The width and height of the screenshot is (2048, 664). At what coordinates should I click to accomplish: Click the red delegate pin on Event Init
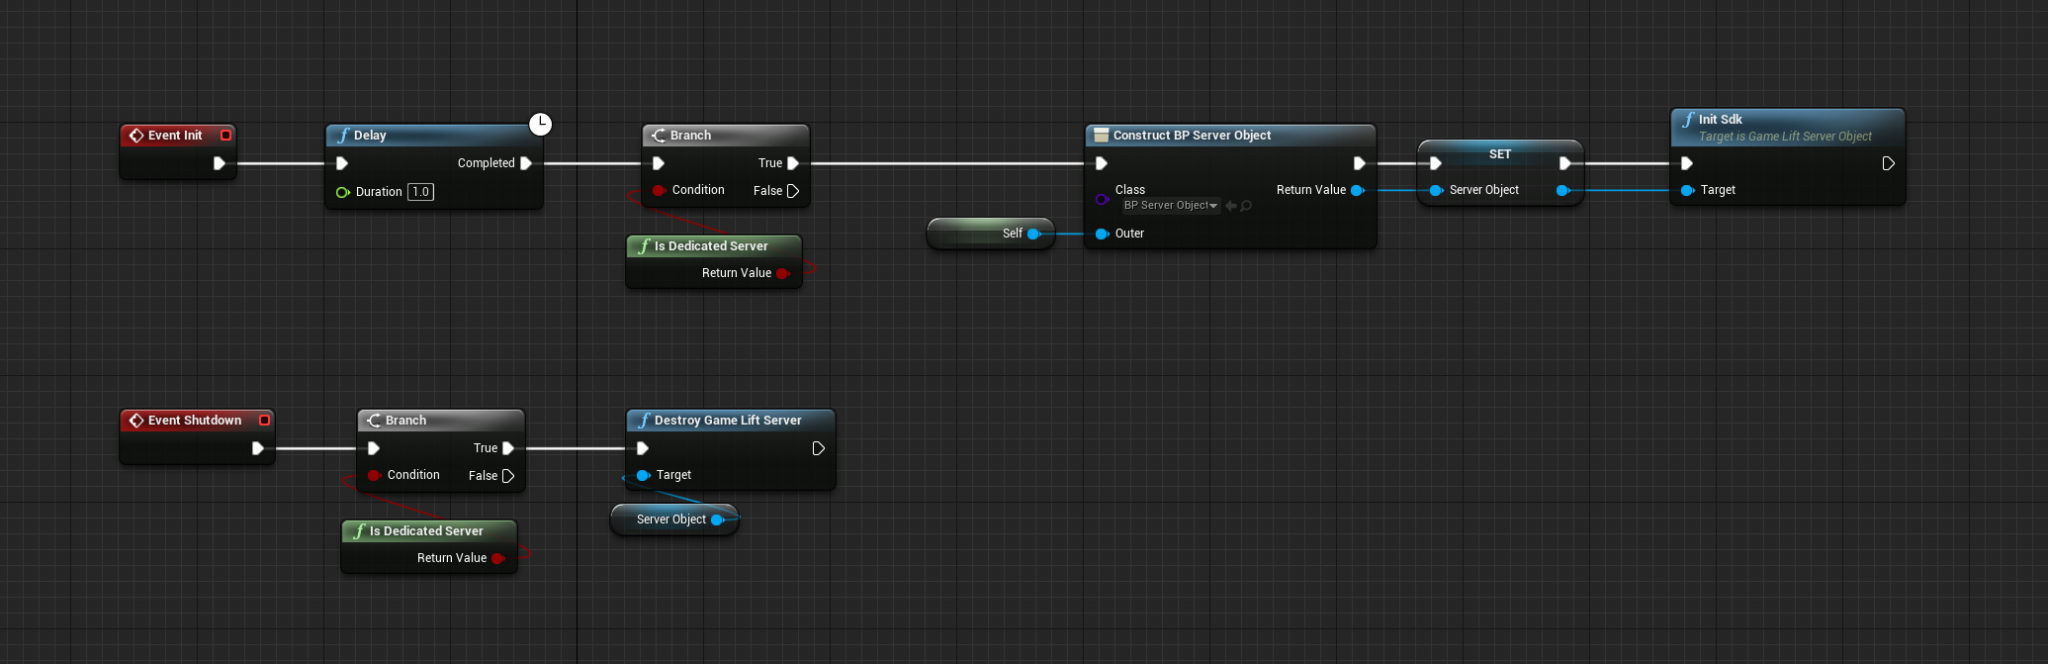[226, 135]
